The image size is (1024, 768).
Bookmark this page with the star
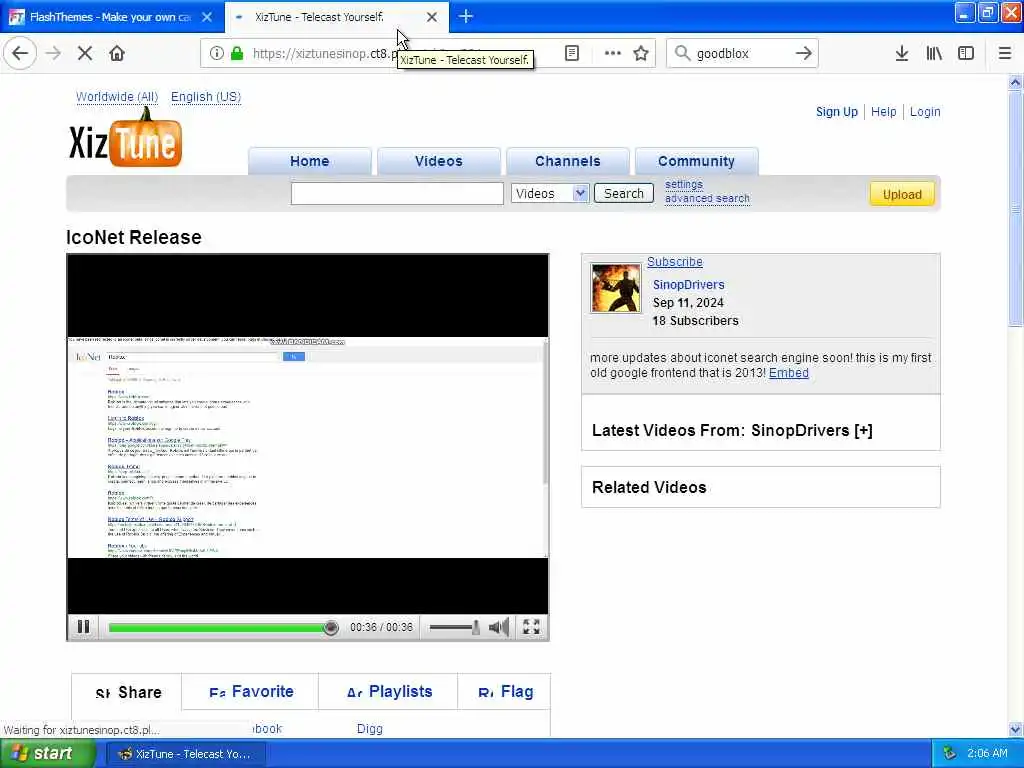tap(641, 54)
